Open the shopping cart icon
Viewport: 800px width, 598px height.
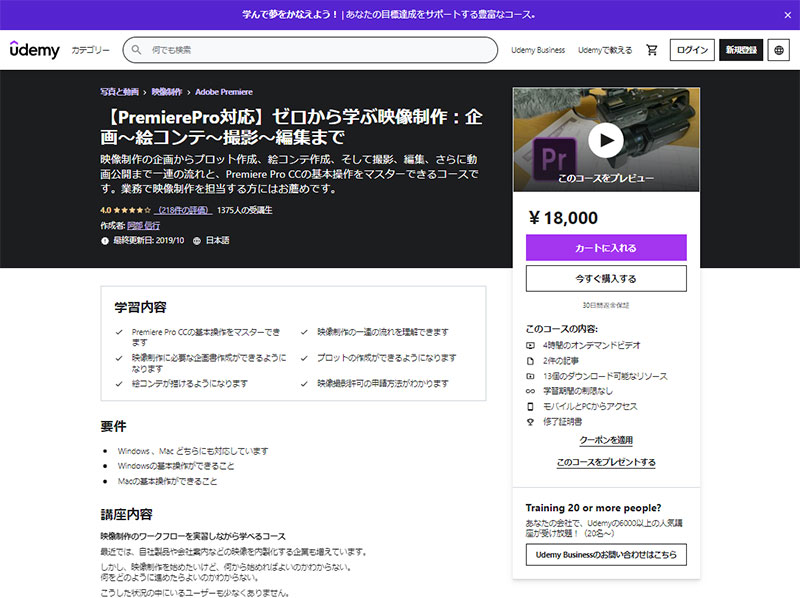(652, 50)
